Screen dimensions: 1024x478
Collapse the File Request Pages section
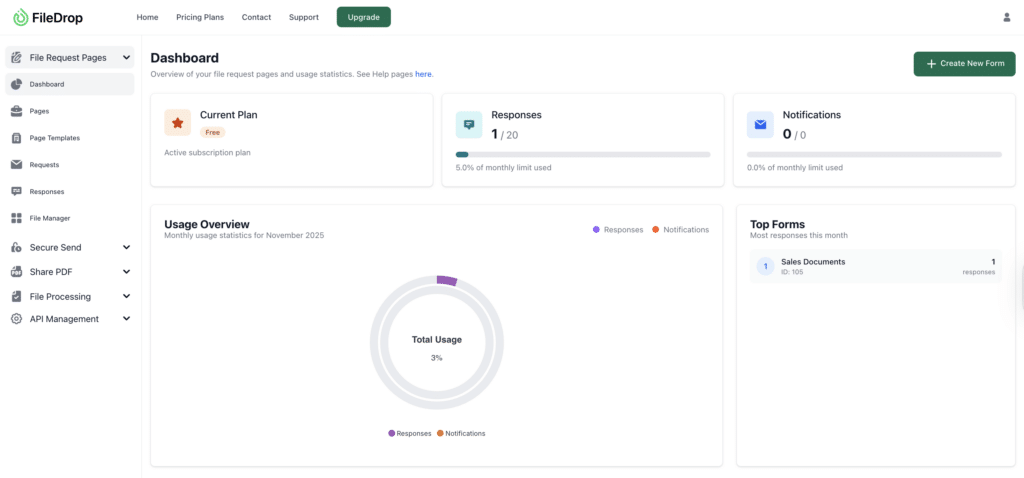[x=126, y=58]
